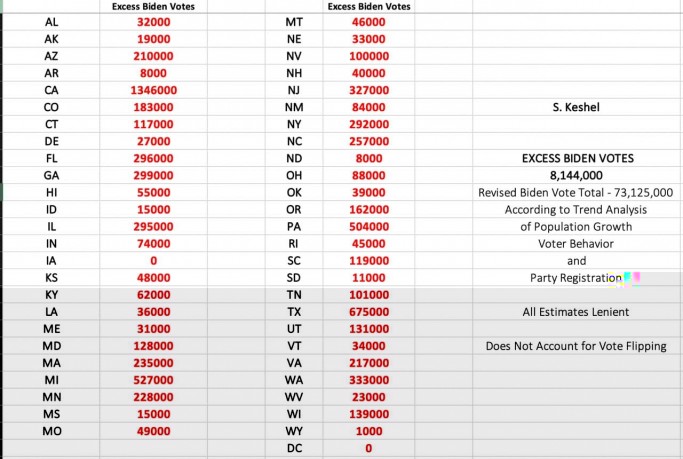This screenshot has width=683, height=459.
Task: Click the NY value 292000
Action: 369,124
